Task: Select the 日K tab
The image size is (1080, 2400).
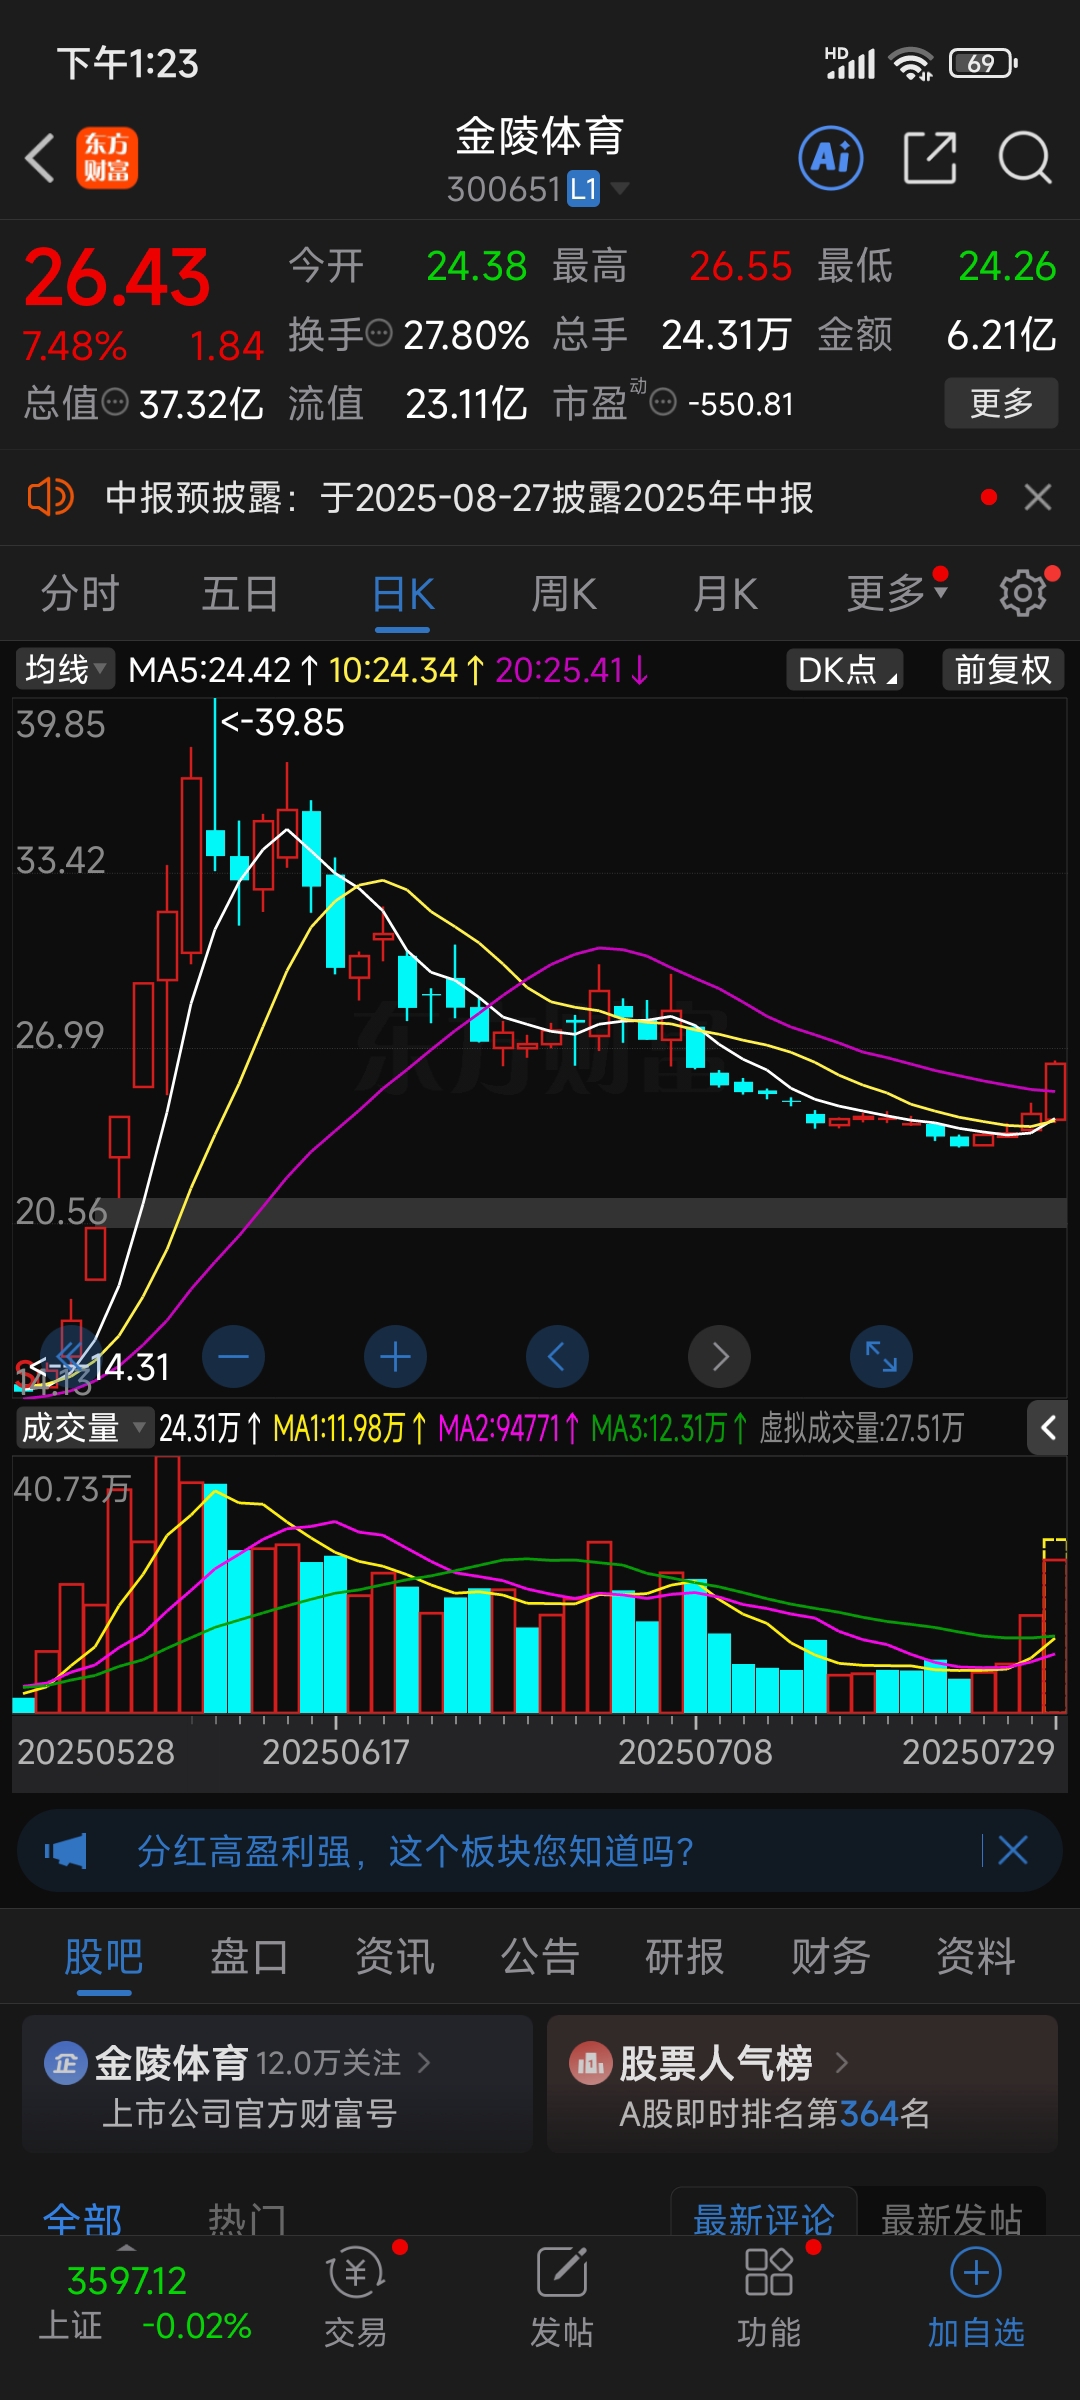Action: pos(403,593)
